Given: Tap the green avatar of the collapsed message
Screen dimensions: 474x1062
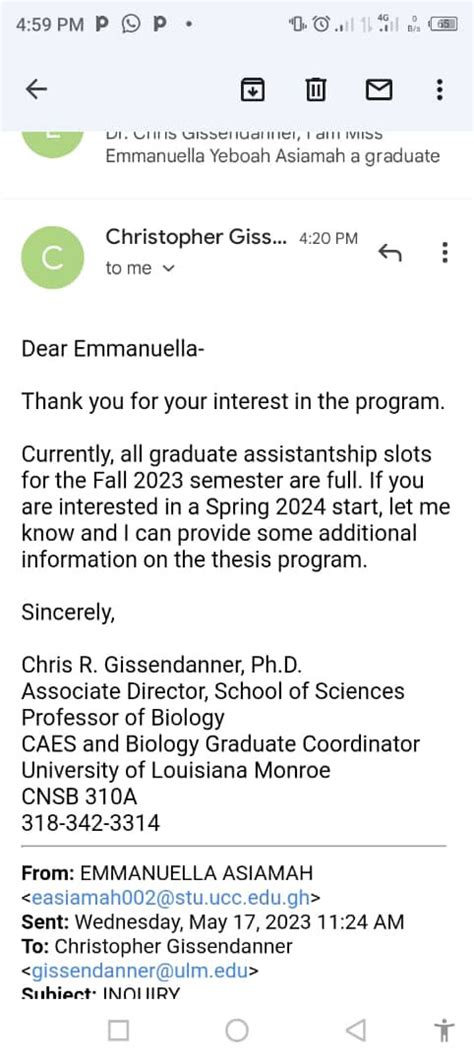Looking at the screenshot, I should point(53,140).
